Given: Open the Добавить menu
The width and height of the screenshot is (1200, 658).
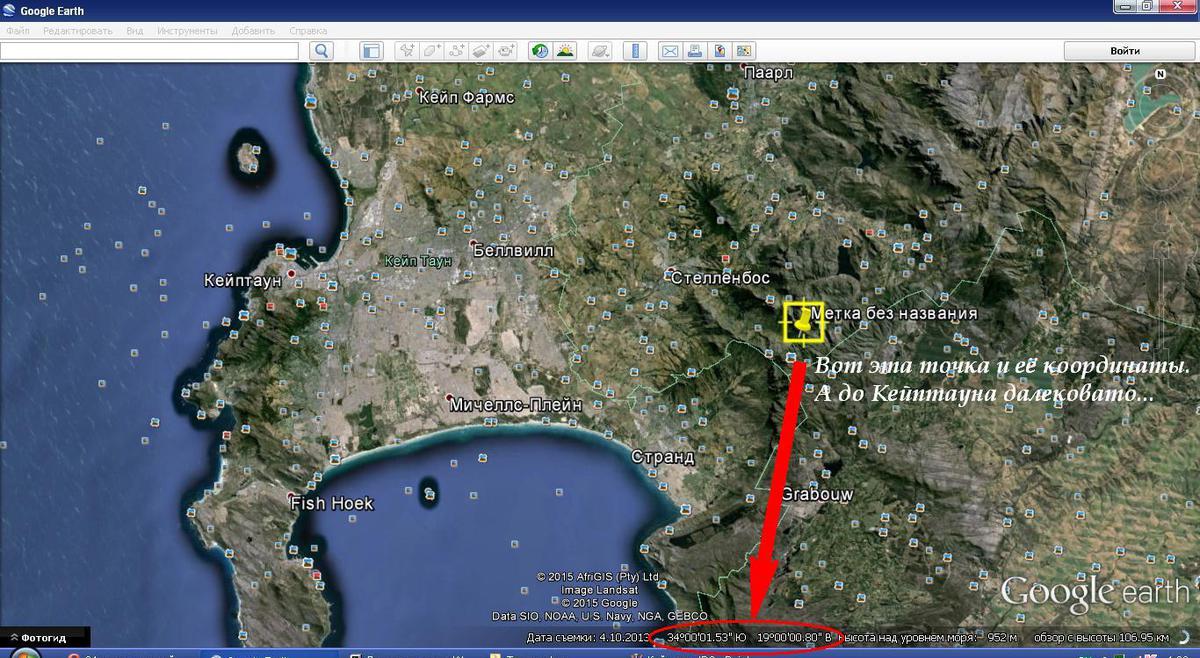Looking at the screenshot, I should (253, 31).
